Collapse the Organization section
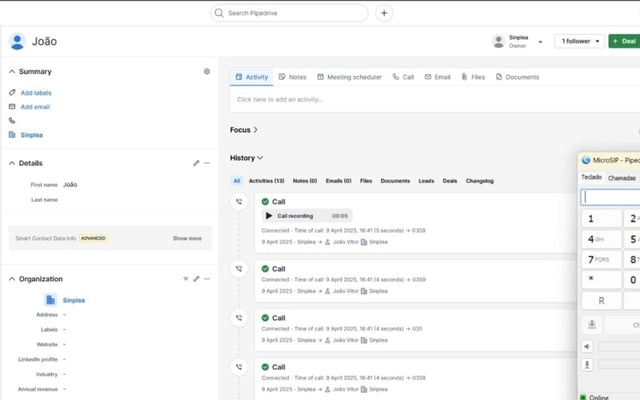Image resolution: width=640 pixels, height=400 pixels. tap(12, 279)
